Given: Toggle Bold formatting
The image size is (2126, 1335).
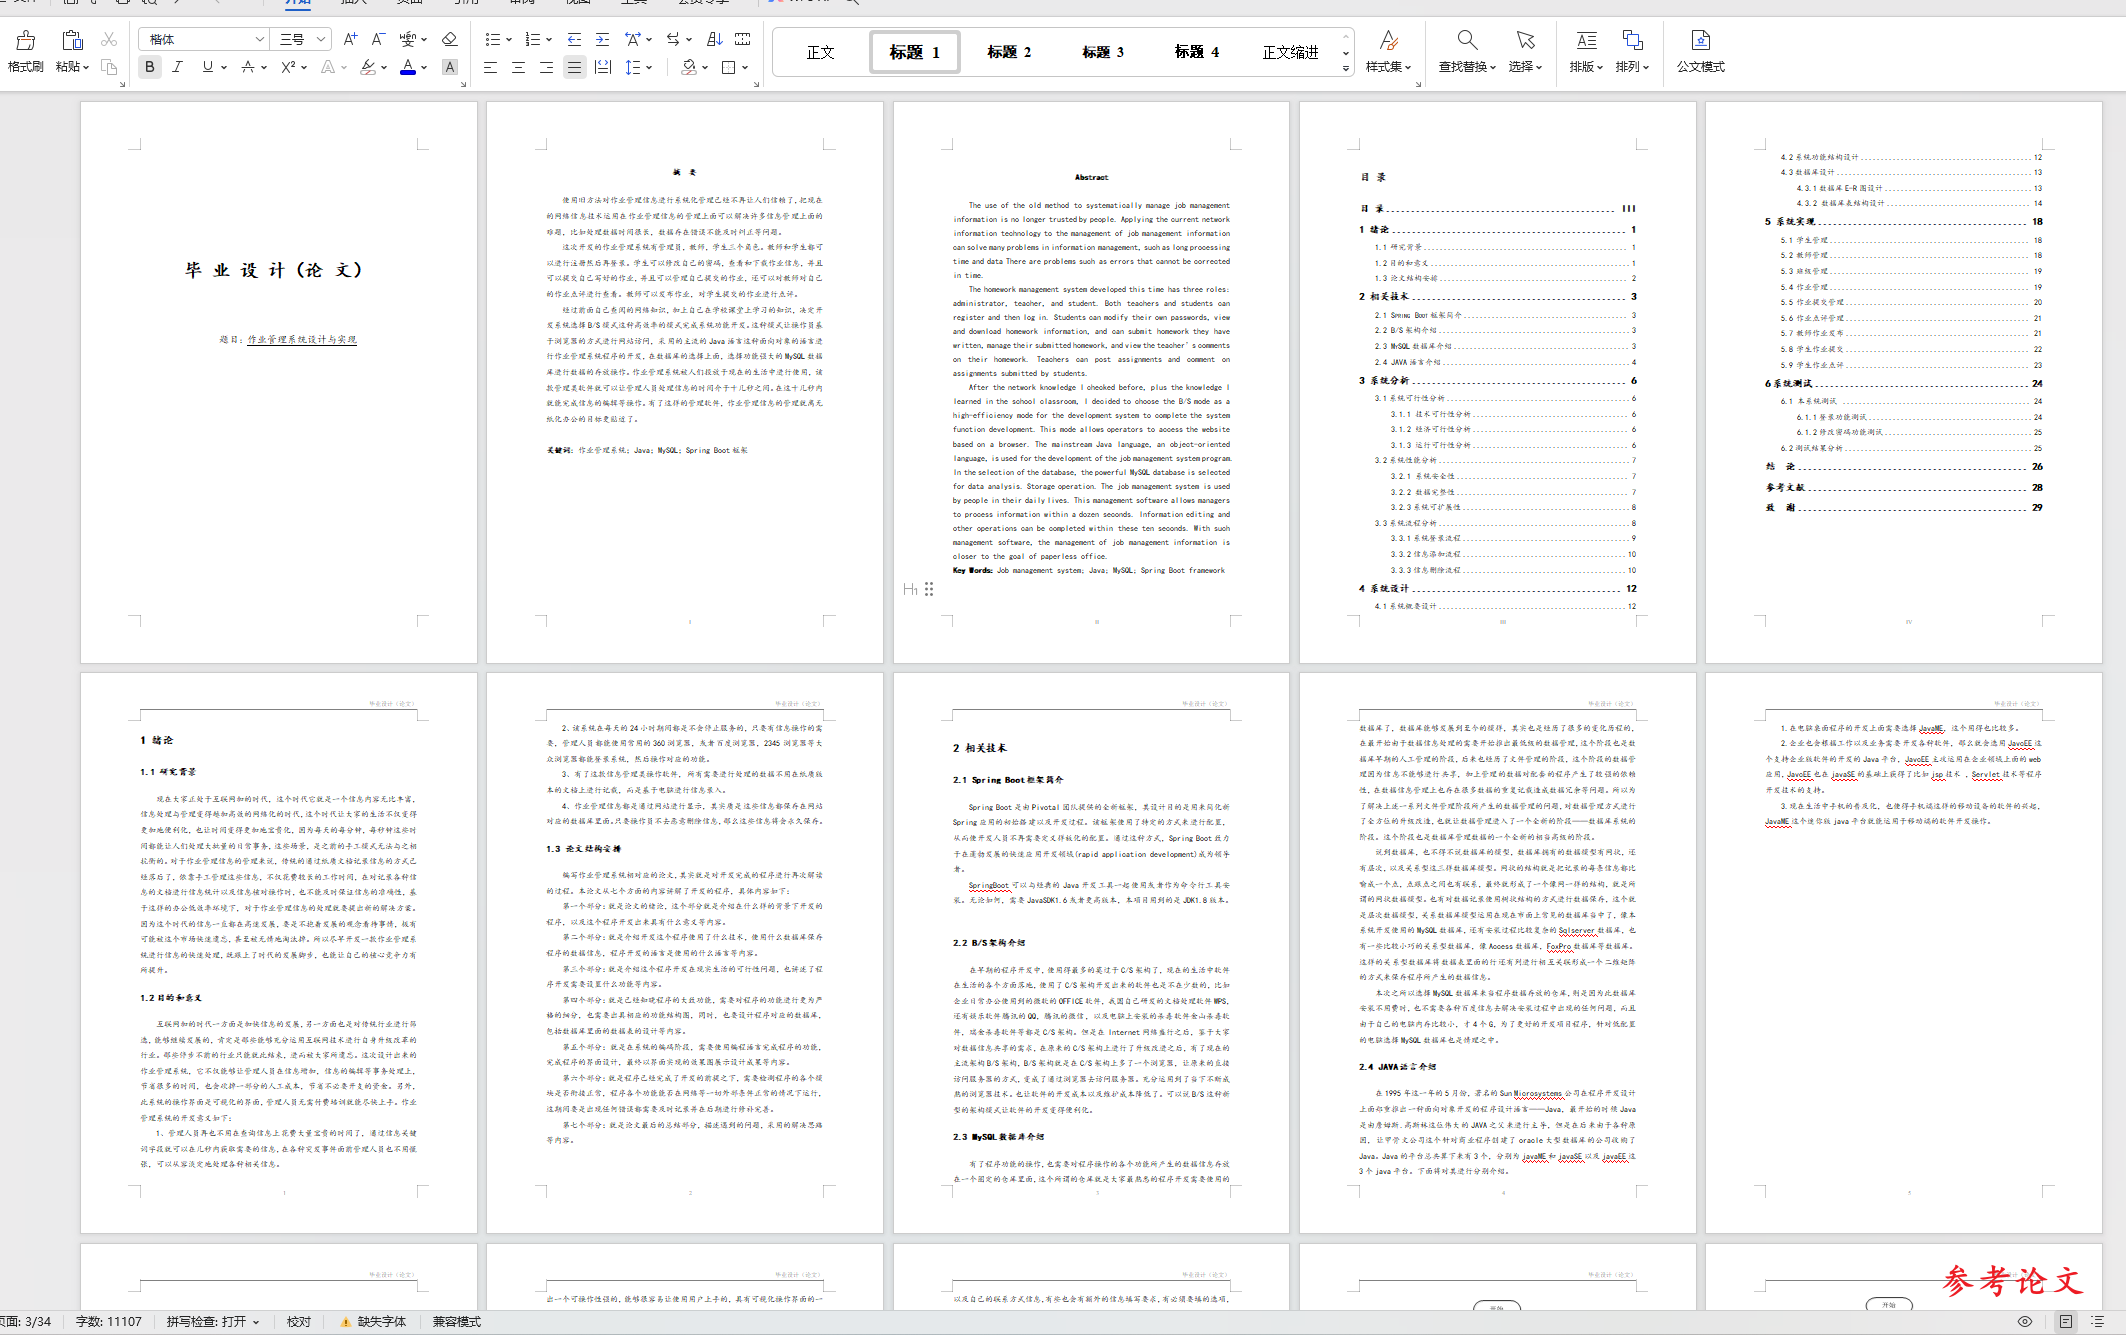Looking at the screenshot, I should [x=150, y=67].
